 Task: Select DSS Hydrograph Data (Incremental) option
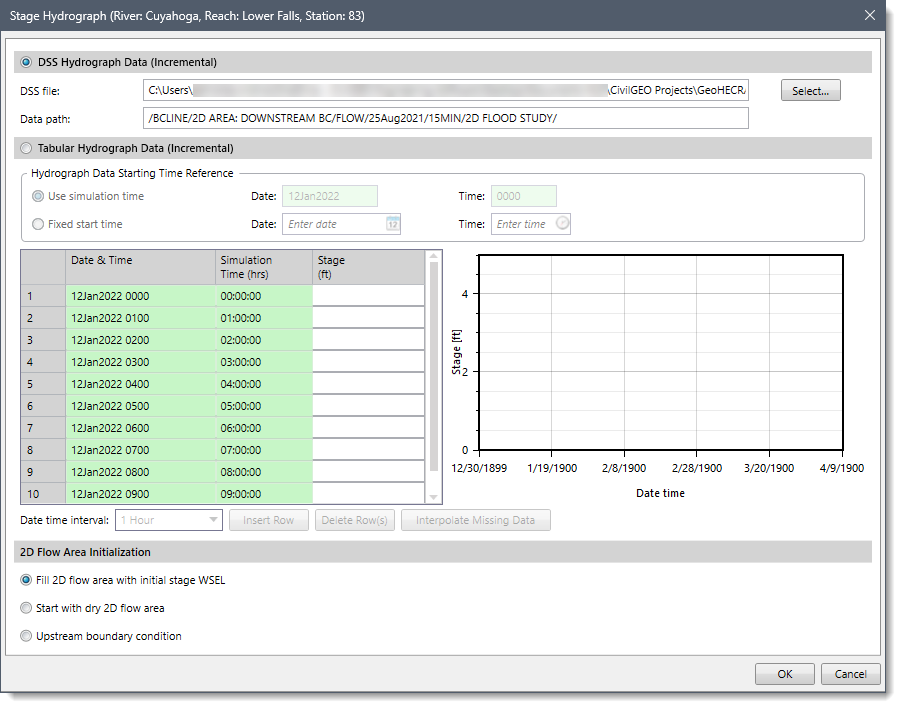[26, 62]
